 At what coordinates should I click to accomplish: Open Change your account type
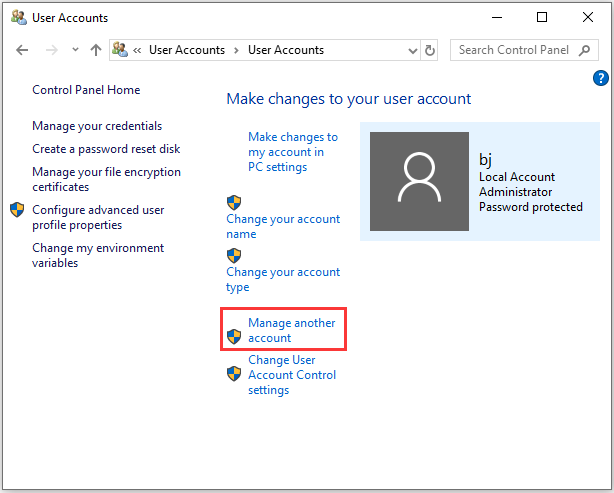click(x=283, y=279)
